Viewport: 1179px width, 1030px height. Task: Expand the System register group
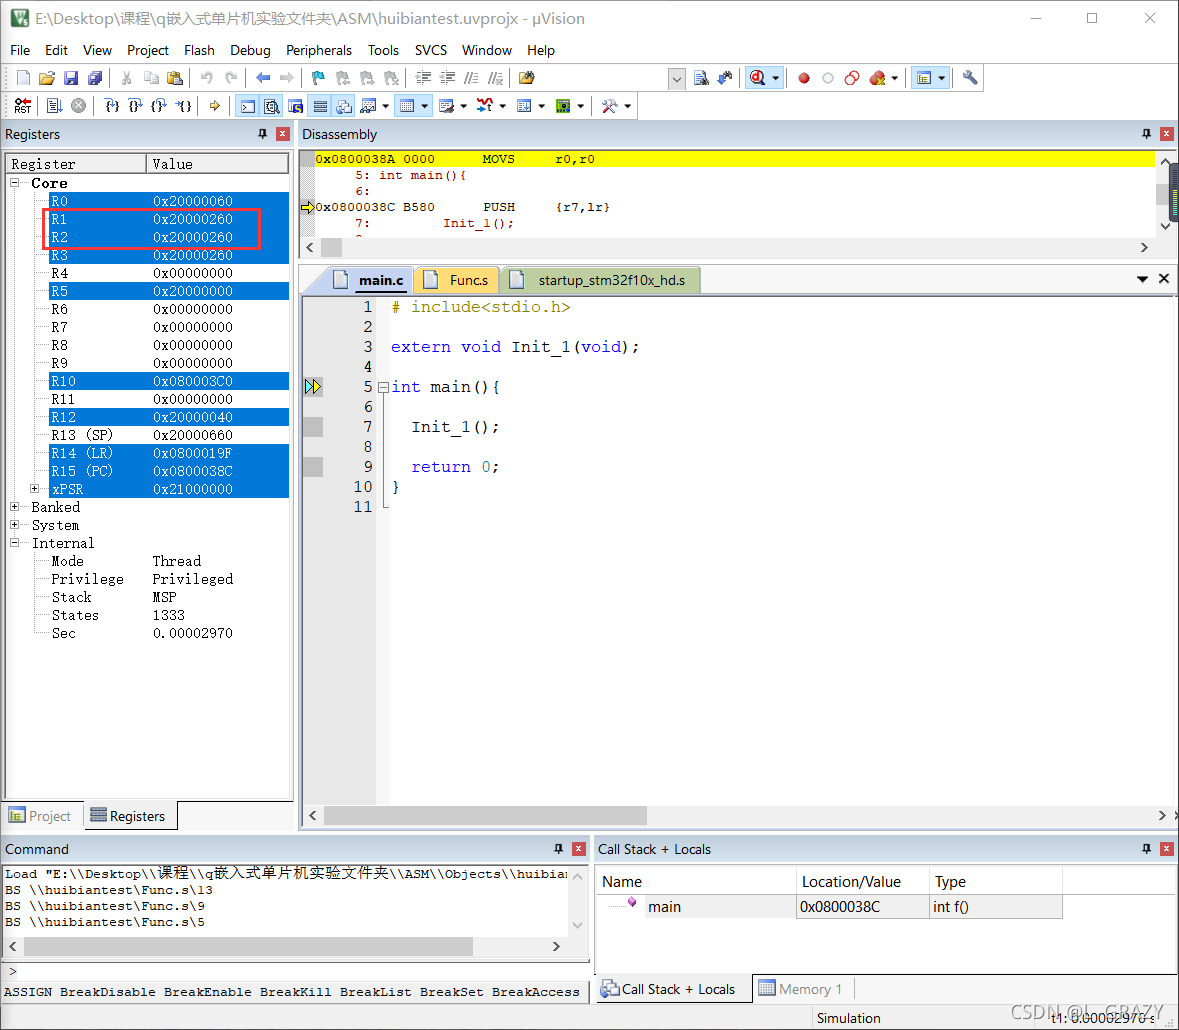point(14,525)
